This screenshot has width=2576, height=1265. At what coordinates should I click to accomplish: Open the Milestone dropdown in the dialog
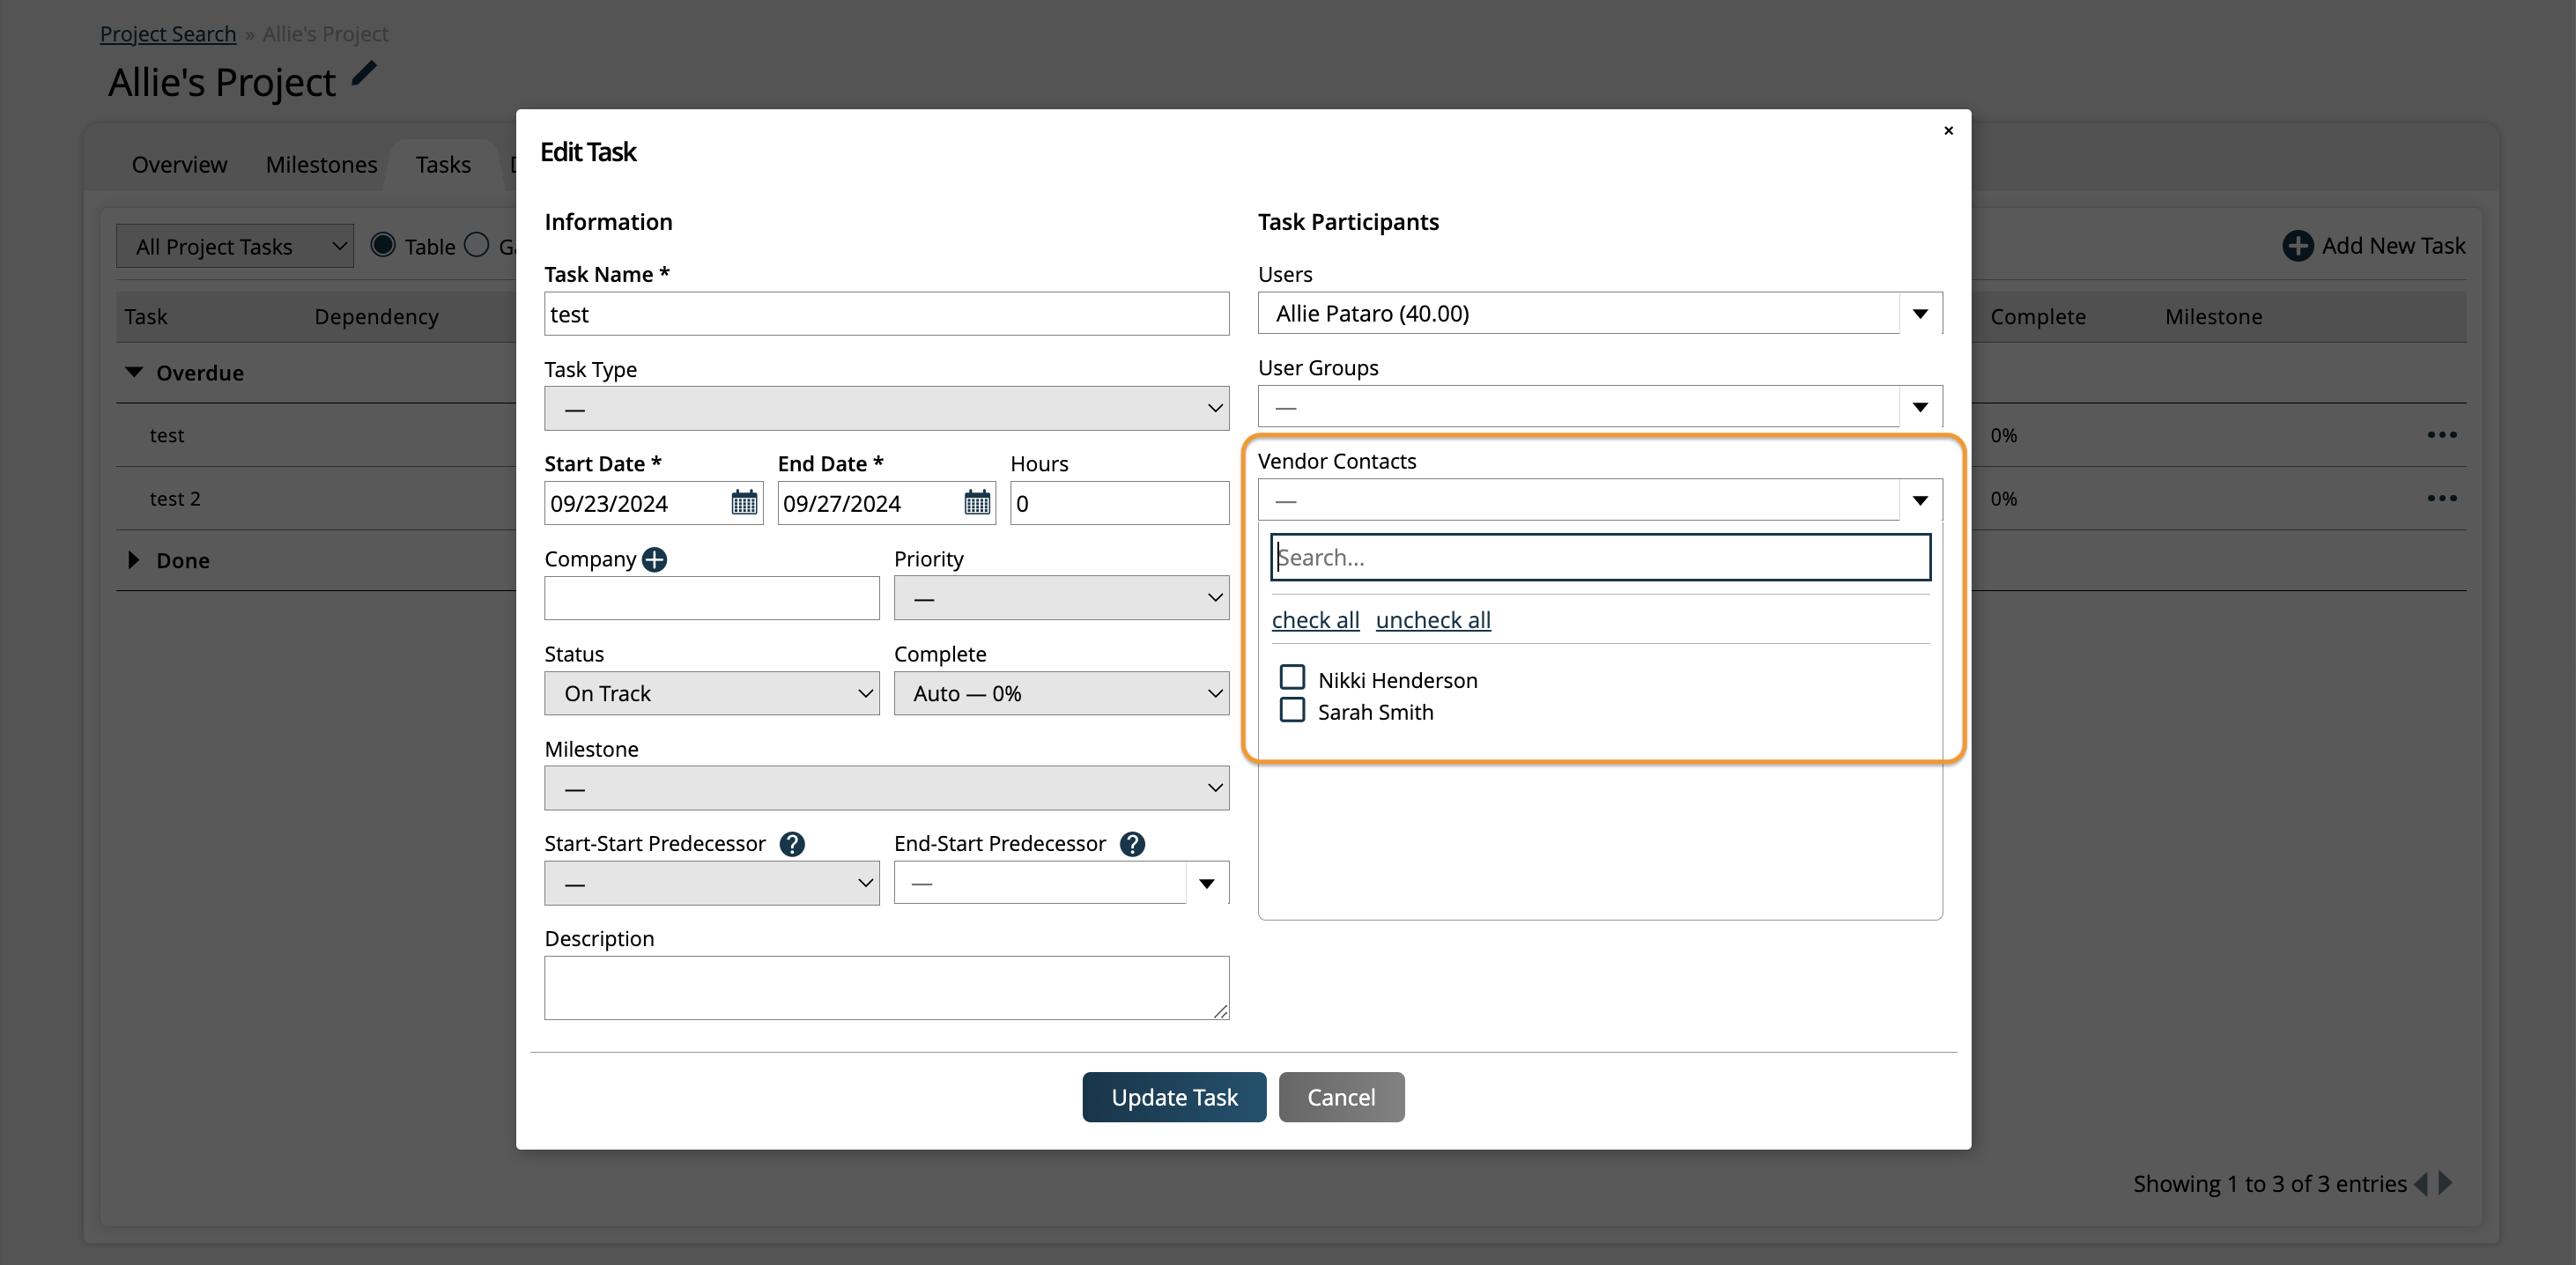pos(886,788)
